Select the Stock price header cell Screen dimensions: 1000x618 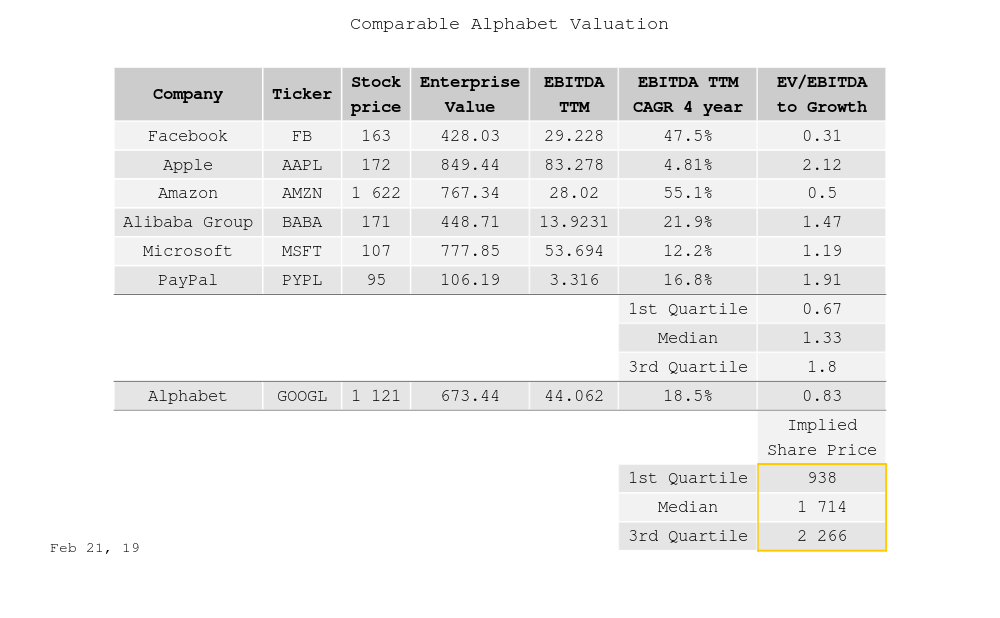click(376, 94)
